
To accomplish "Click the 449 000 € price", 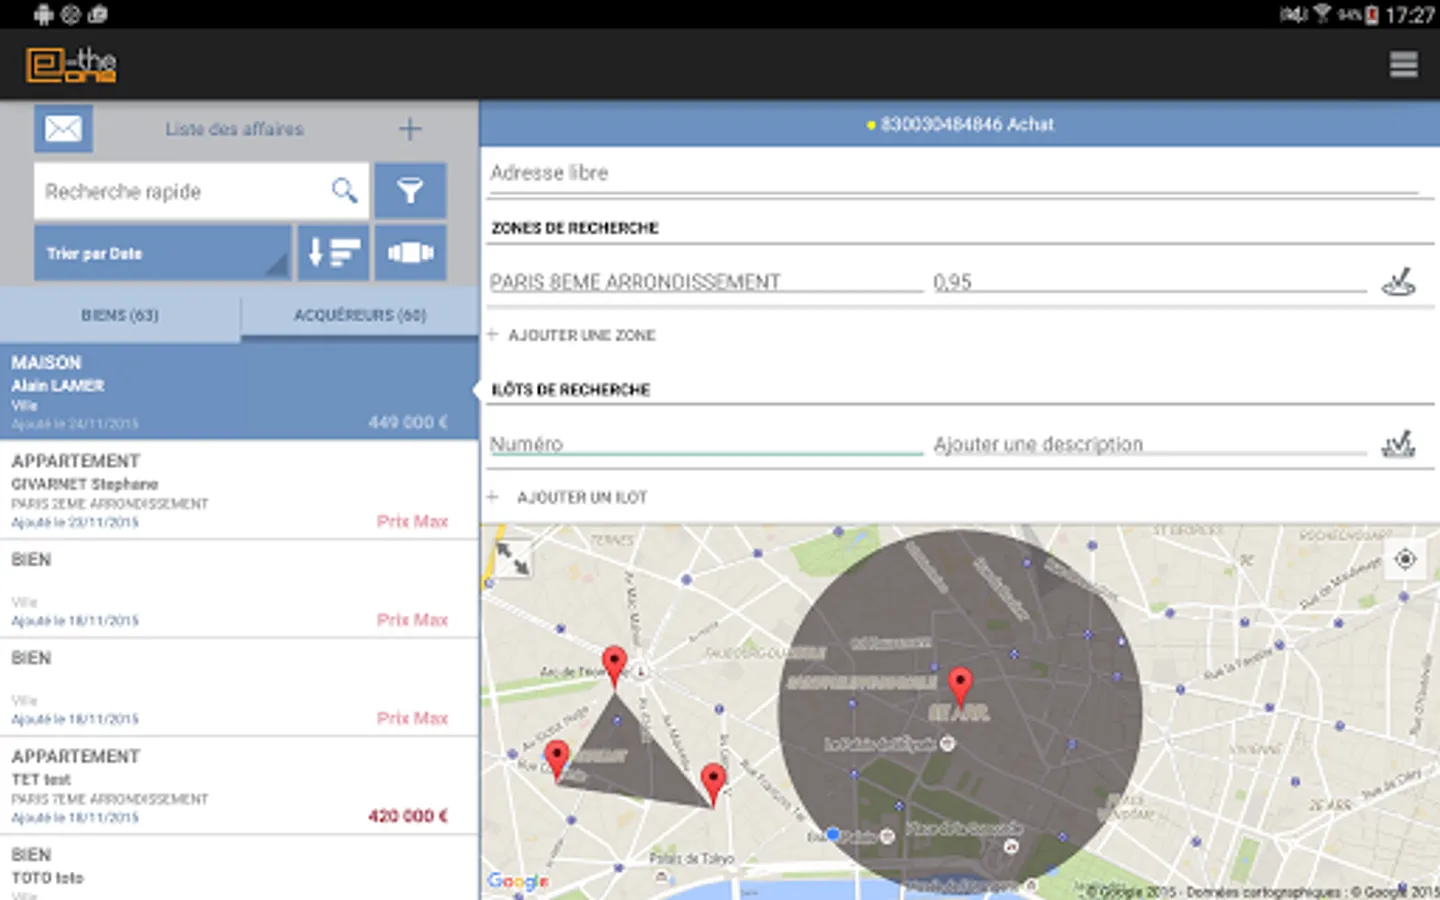I will [x=408, y=422].
